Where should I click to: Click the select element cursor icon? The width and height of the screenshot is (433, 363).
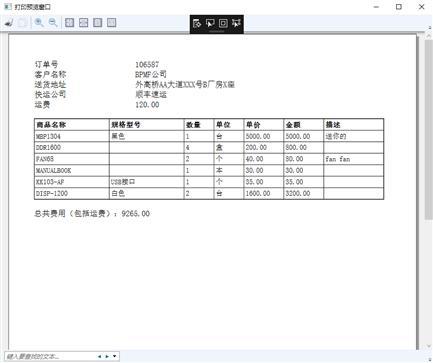210,23
